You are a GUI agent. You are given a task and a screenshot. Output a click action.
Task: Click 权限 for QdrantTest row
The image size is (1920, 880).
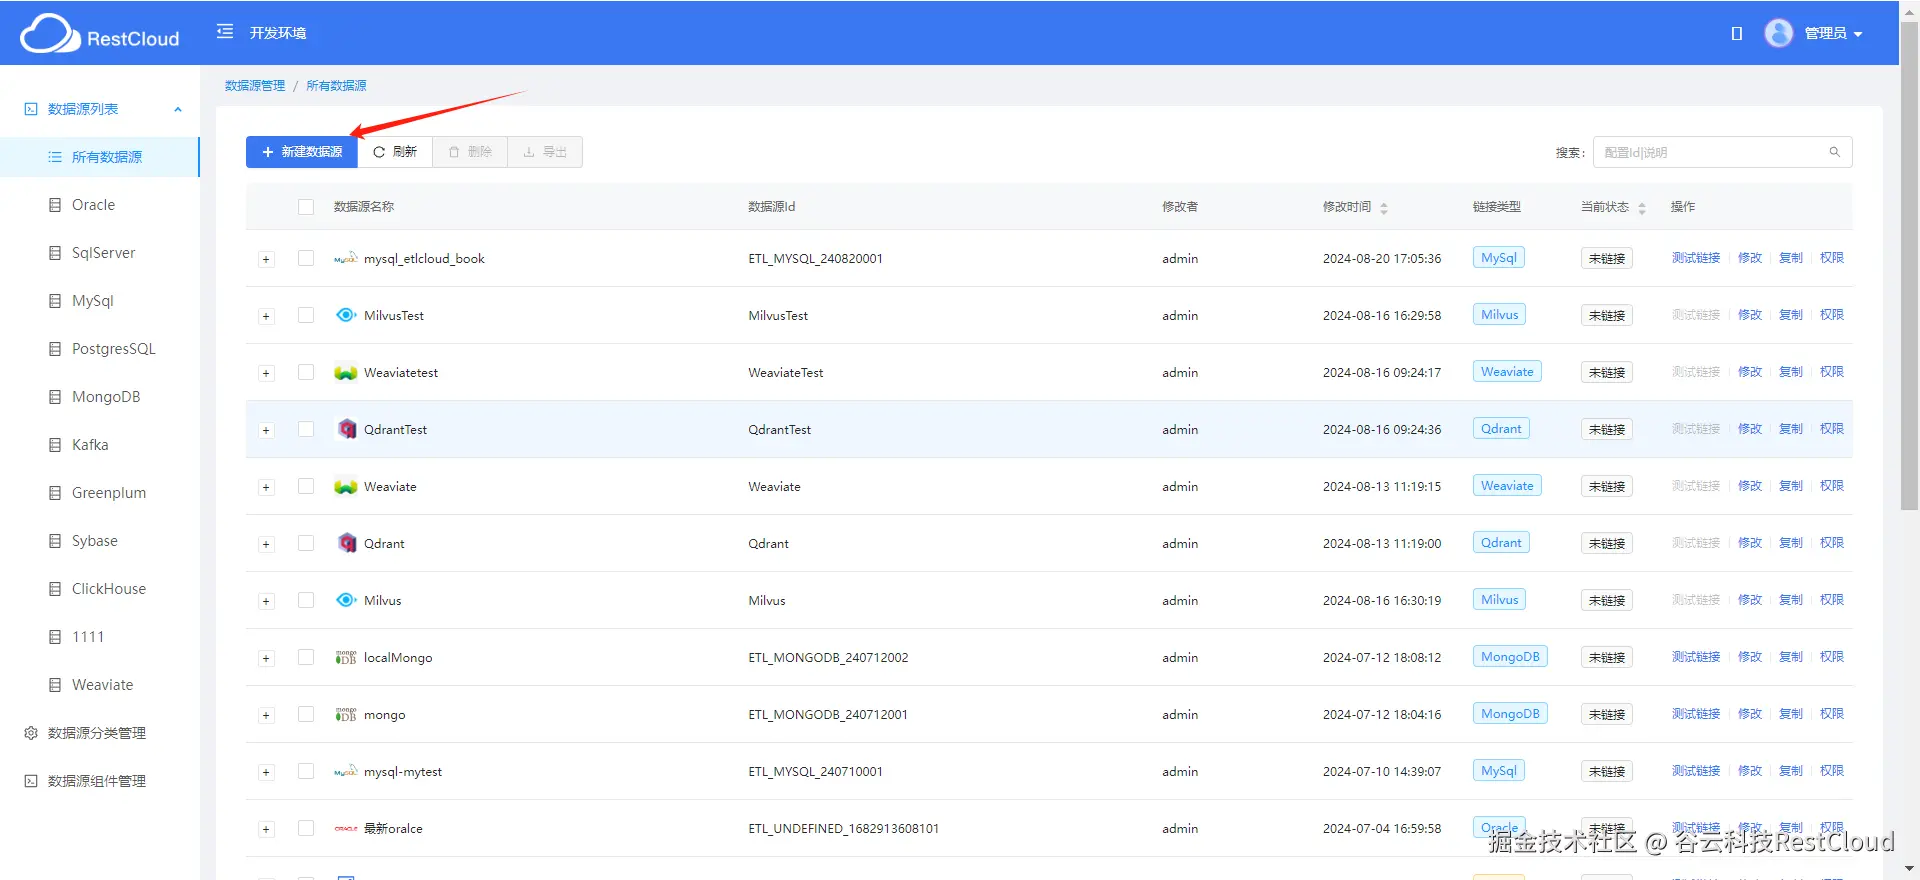[1832, 429]
